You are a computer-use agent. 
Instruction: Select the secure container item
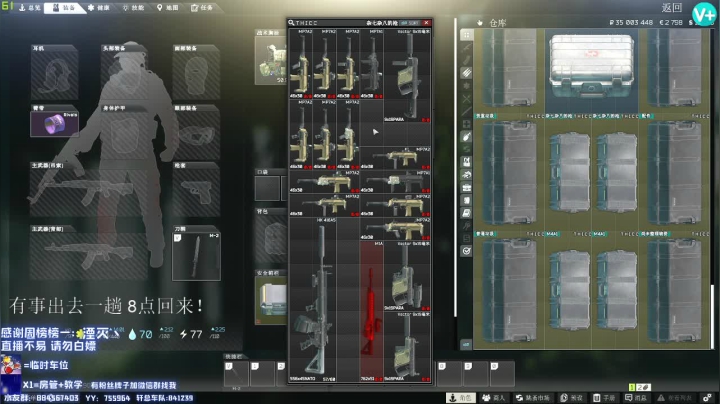click(271, 300)
